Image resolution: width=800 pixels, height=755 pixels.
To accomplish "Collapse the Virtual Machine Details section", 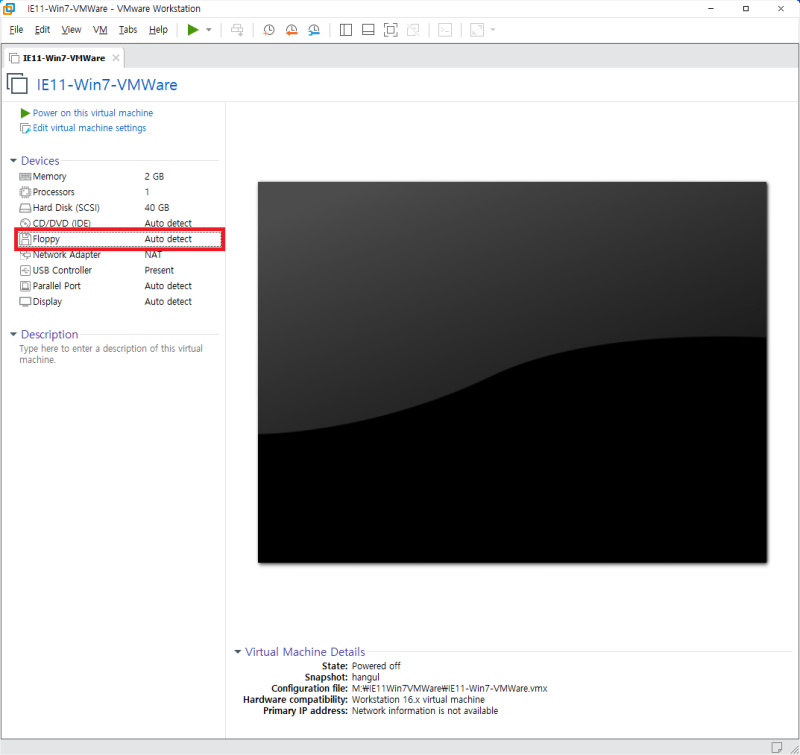I will 238,651.
